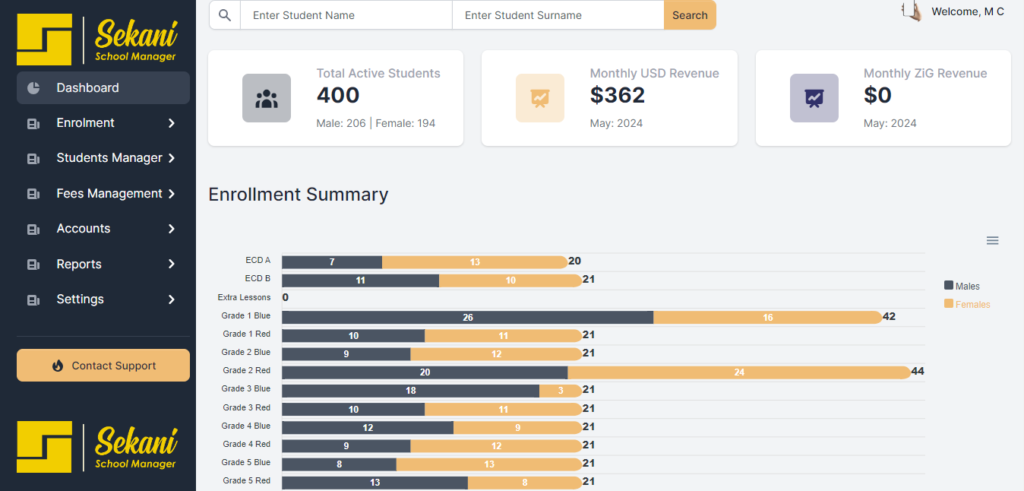The height and width of the screenshot is (491, 1024).
Task: Click the Sekani logo at top left
Action: tap(98, 39)
